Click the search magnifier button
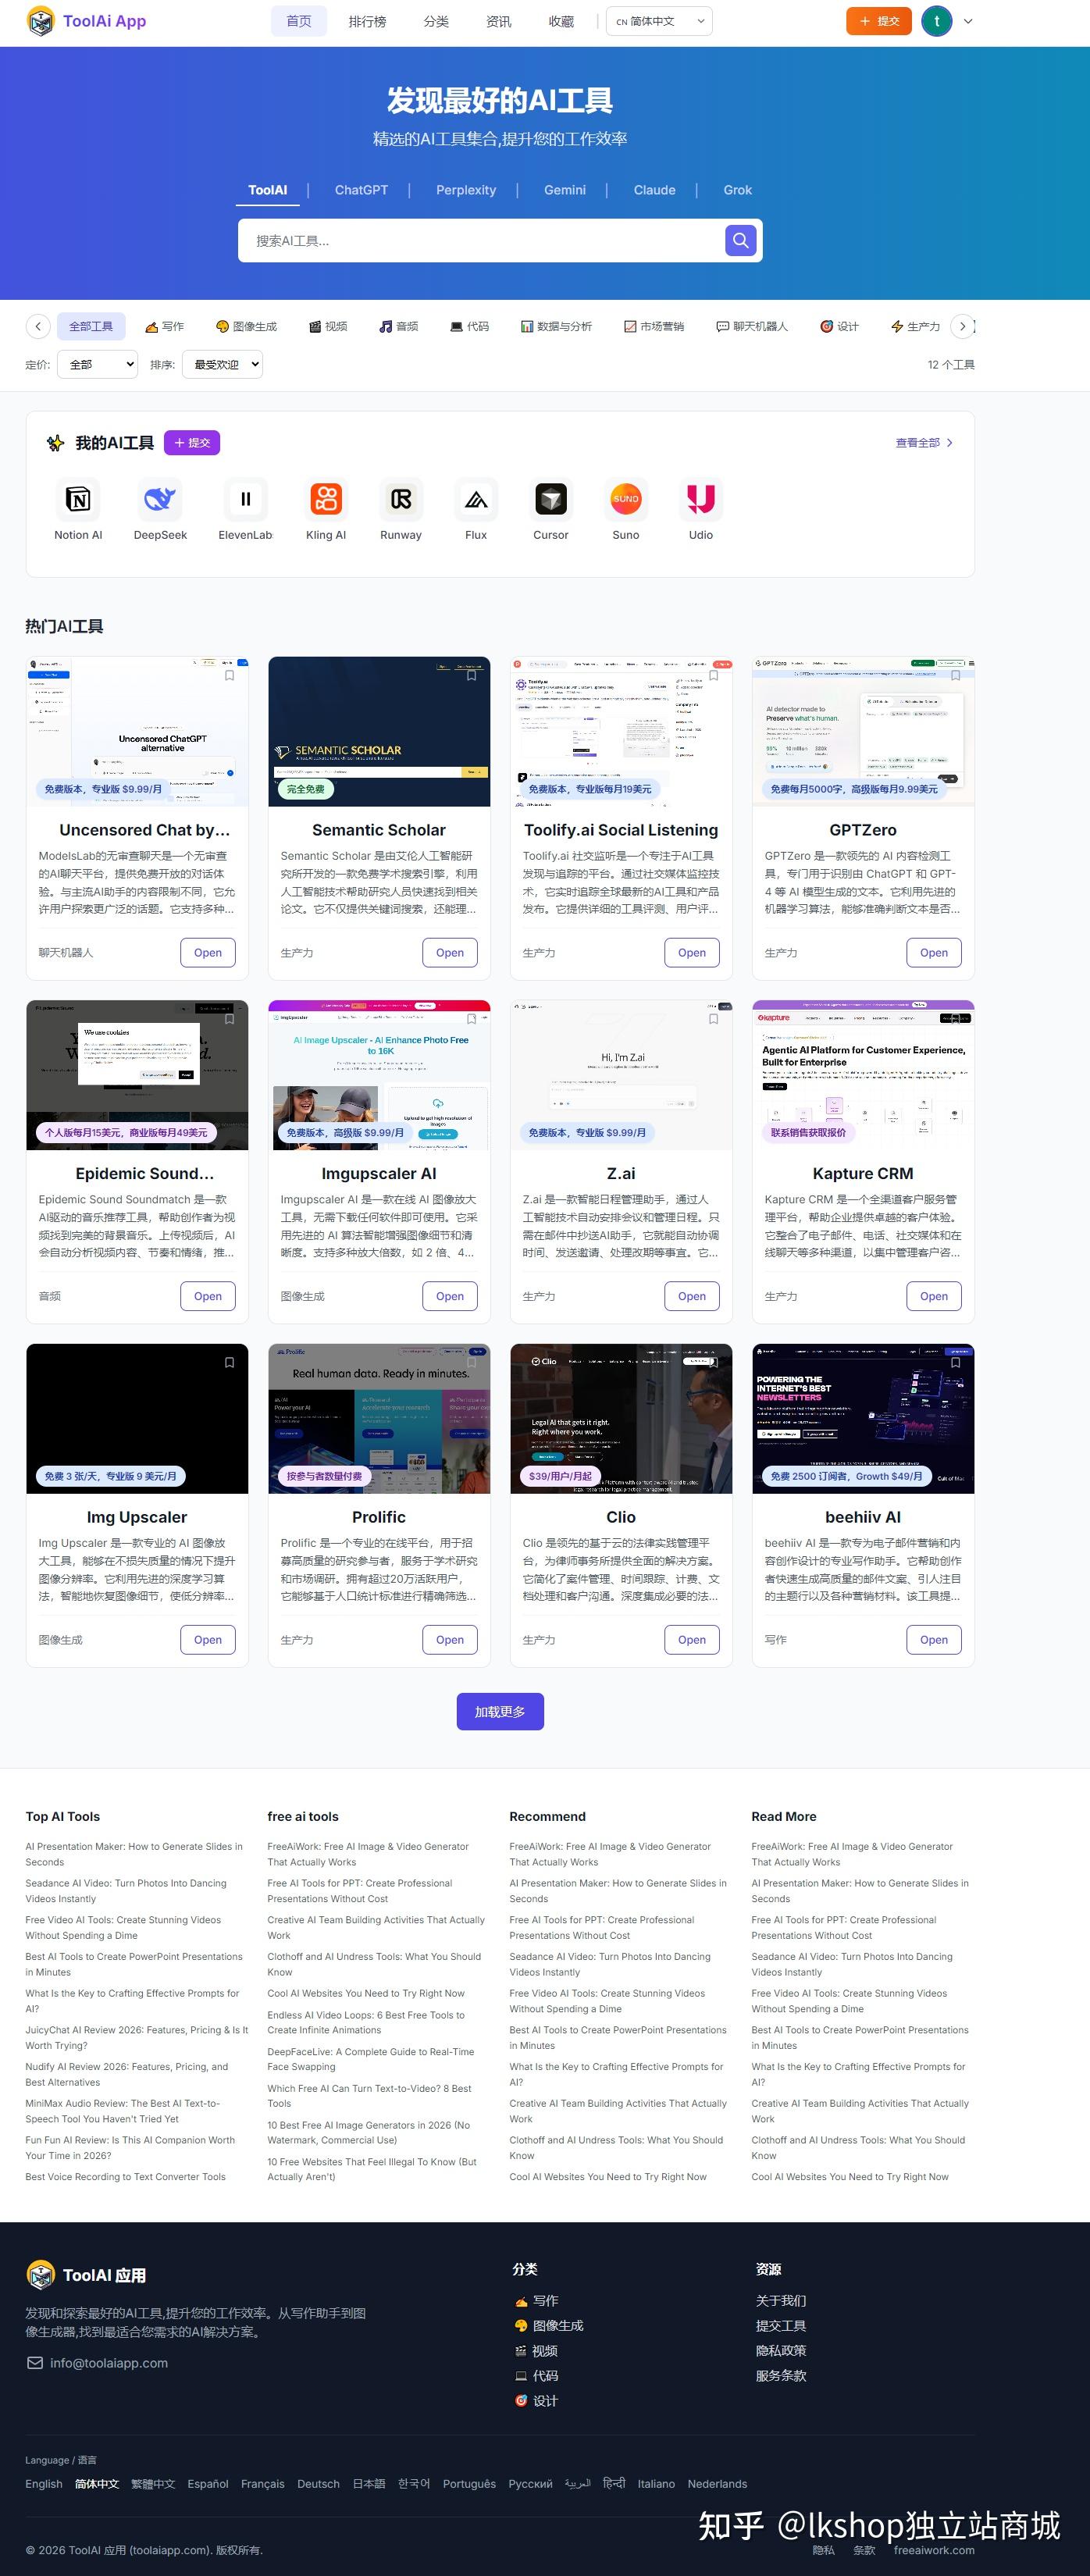 (x=740, y=240)
